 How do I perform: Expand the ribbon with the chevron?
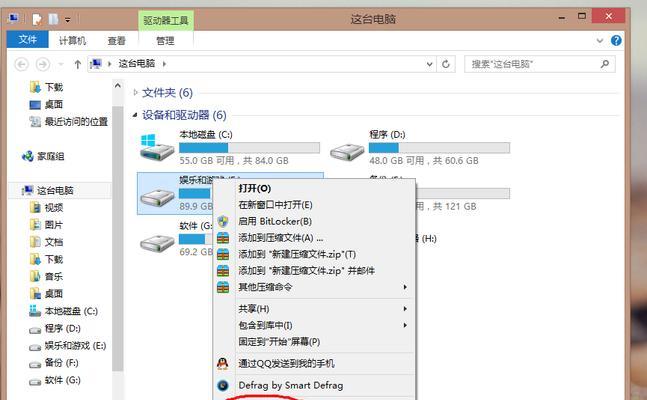600,40
